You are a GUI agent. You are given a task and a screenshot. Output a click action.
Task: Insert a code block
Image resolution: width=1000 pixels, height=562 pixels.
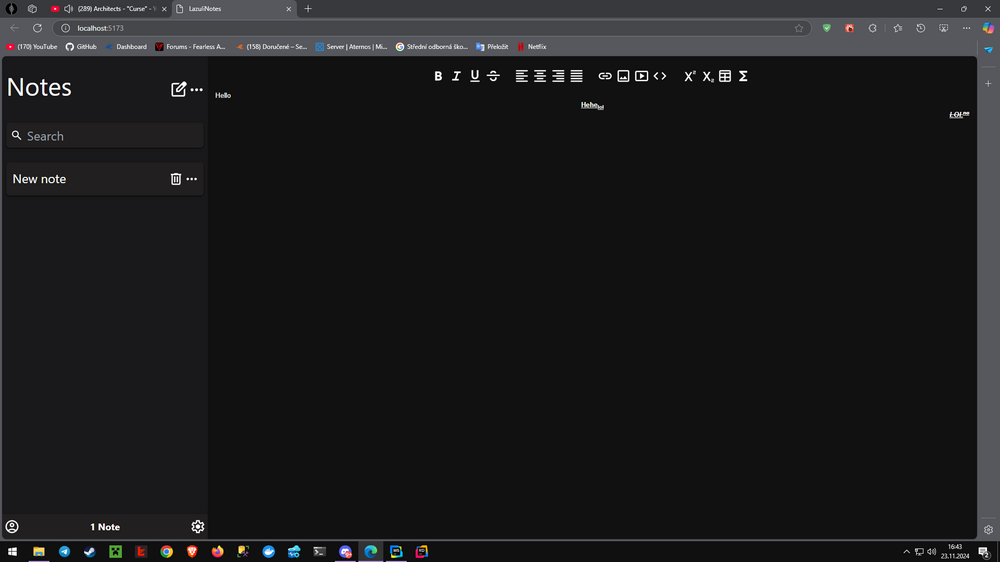660,76
